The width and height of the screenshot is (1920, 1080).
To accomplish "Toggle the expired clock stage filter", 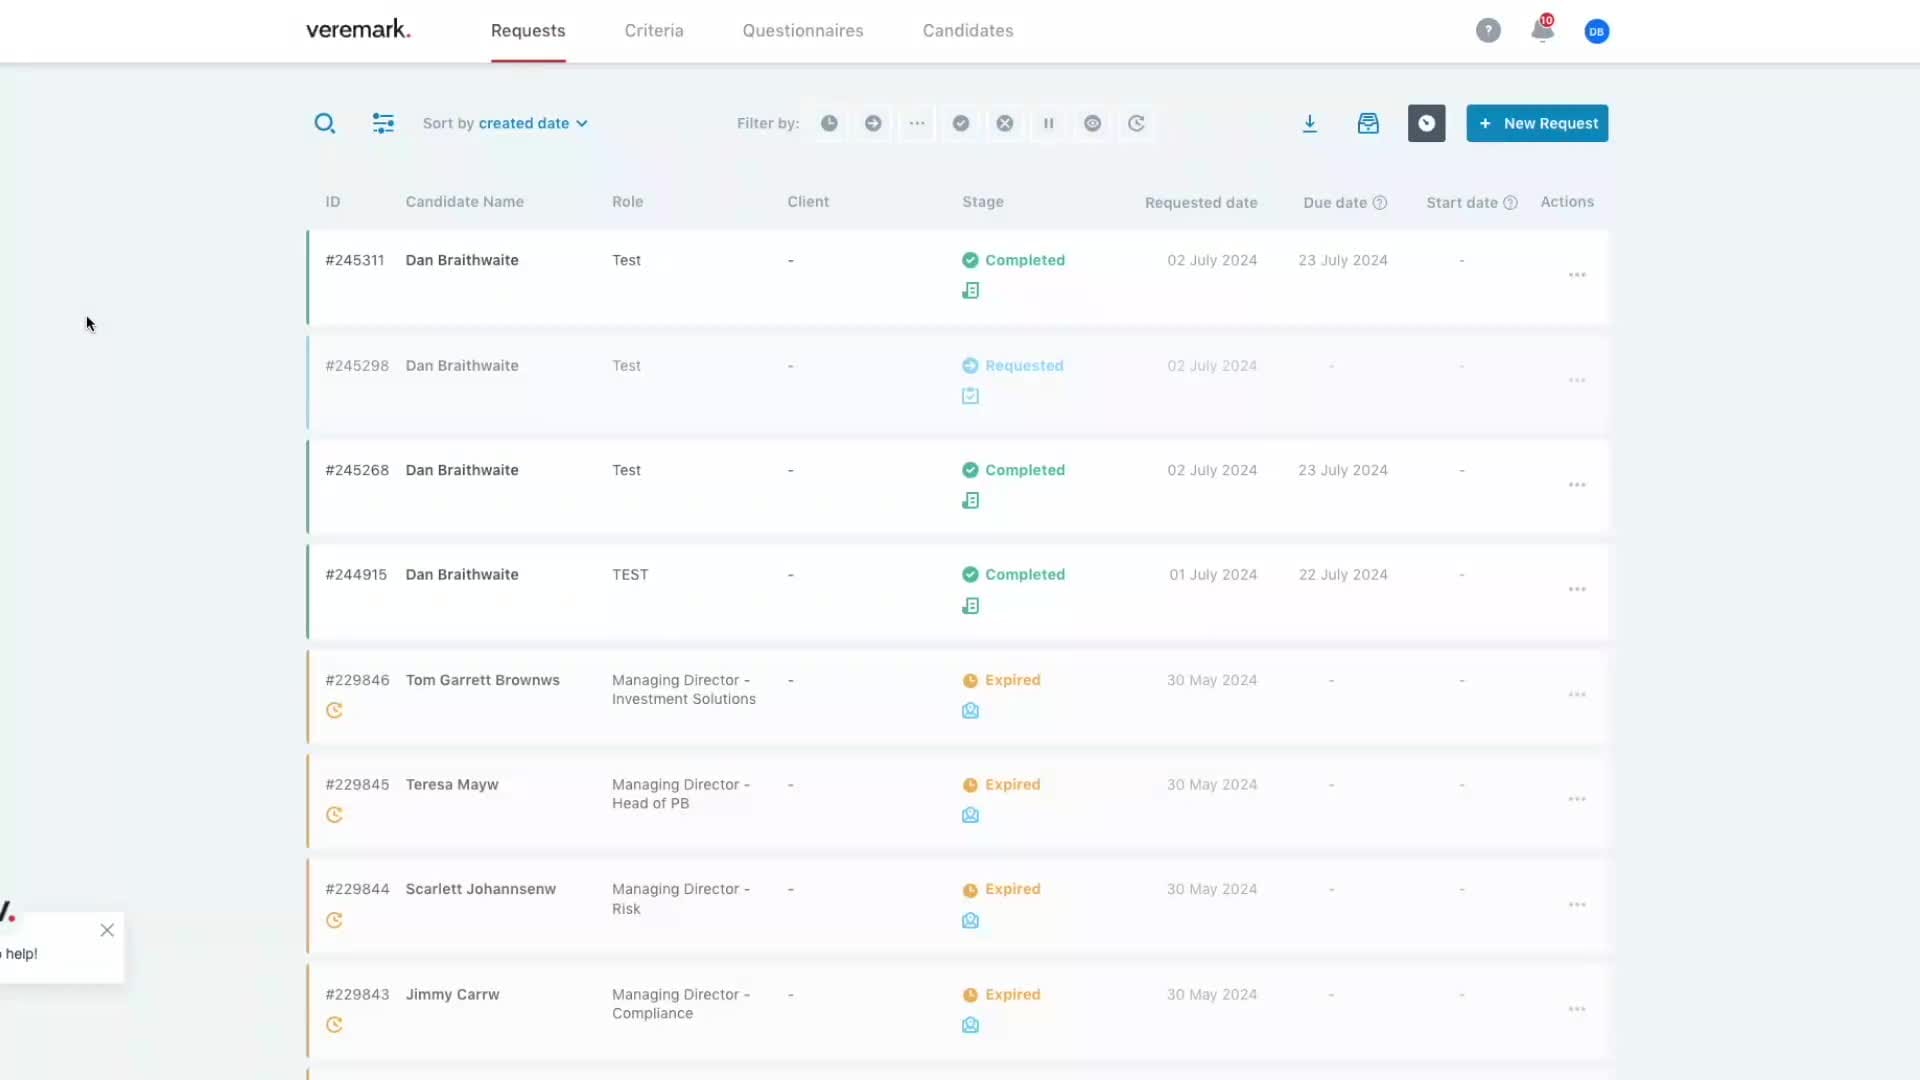I will (829, 123).
